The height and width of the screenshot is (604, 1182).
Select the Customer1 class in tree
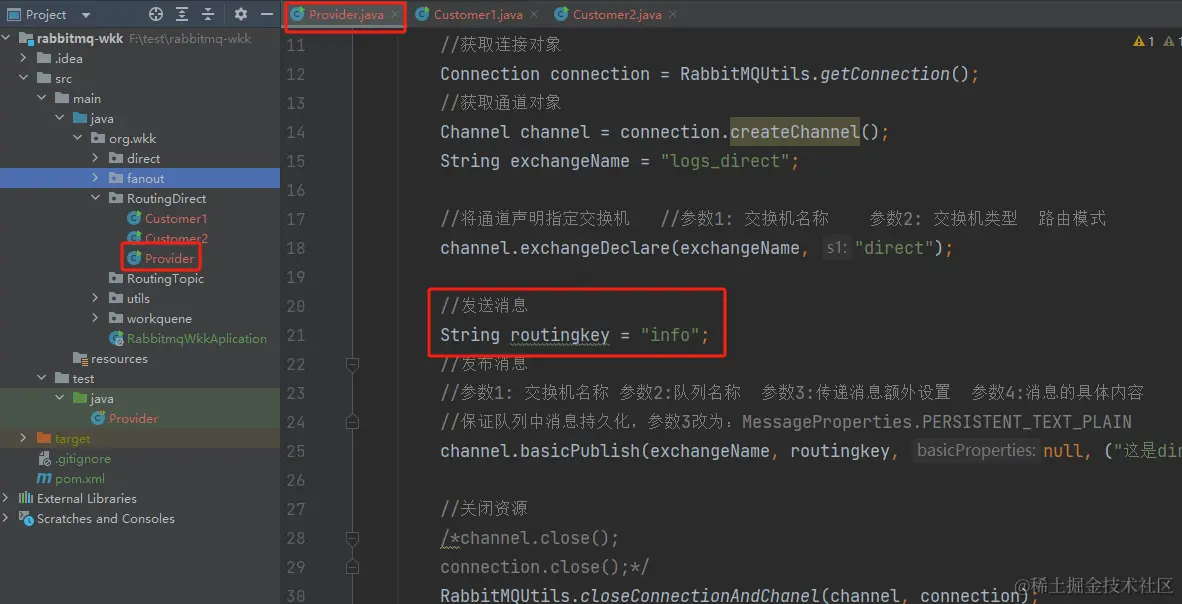pyautogui.click(x=176, y=219)
